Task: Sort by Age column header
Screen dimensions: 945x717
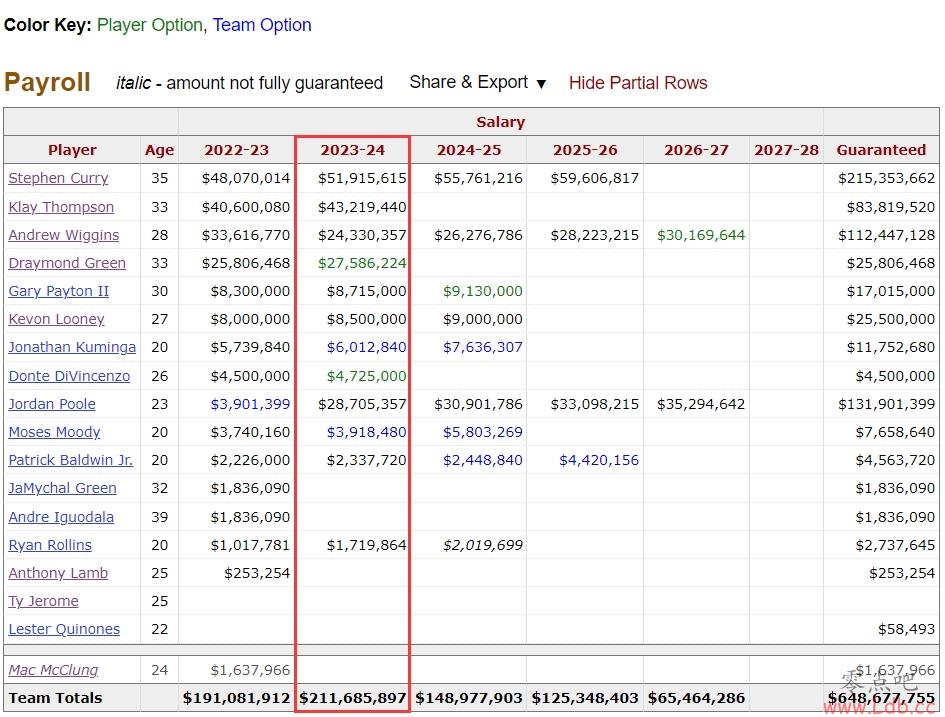Action: (159, 150)
